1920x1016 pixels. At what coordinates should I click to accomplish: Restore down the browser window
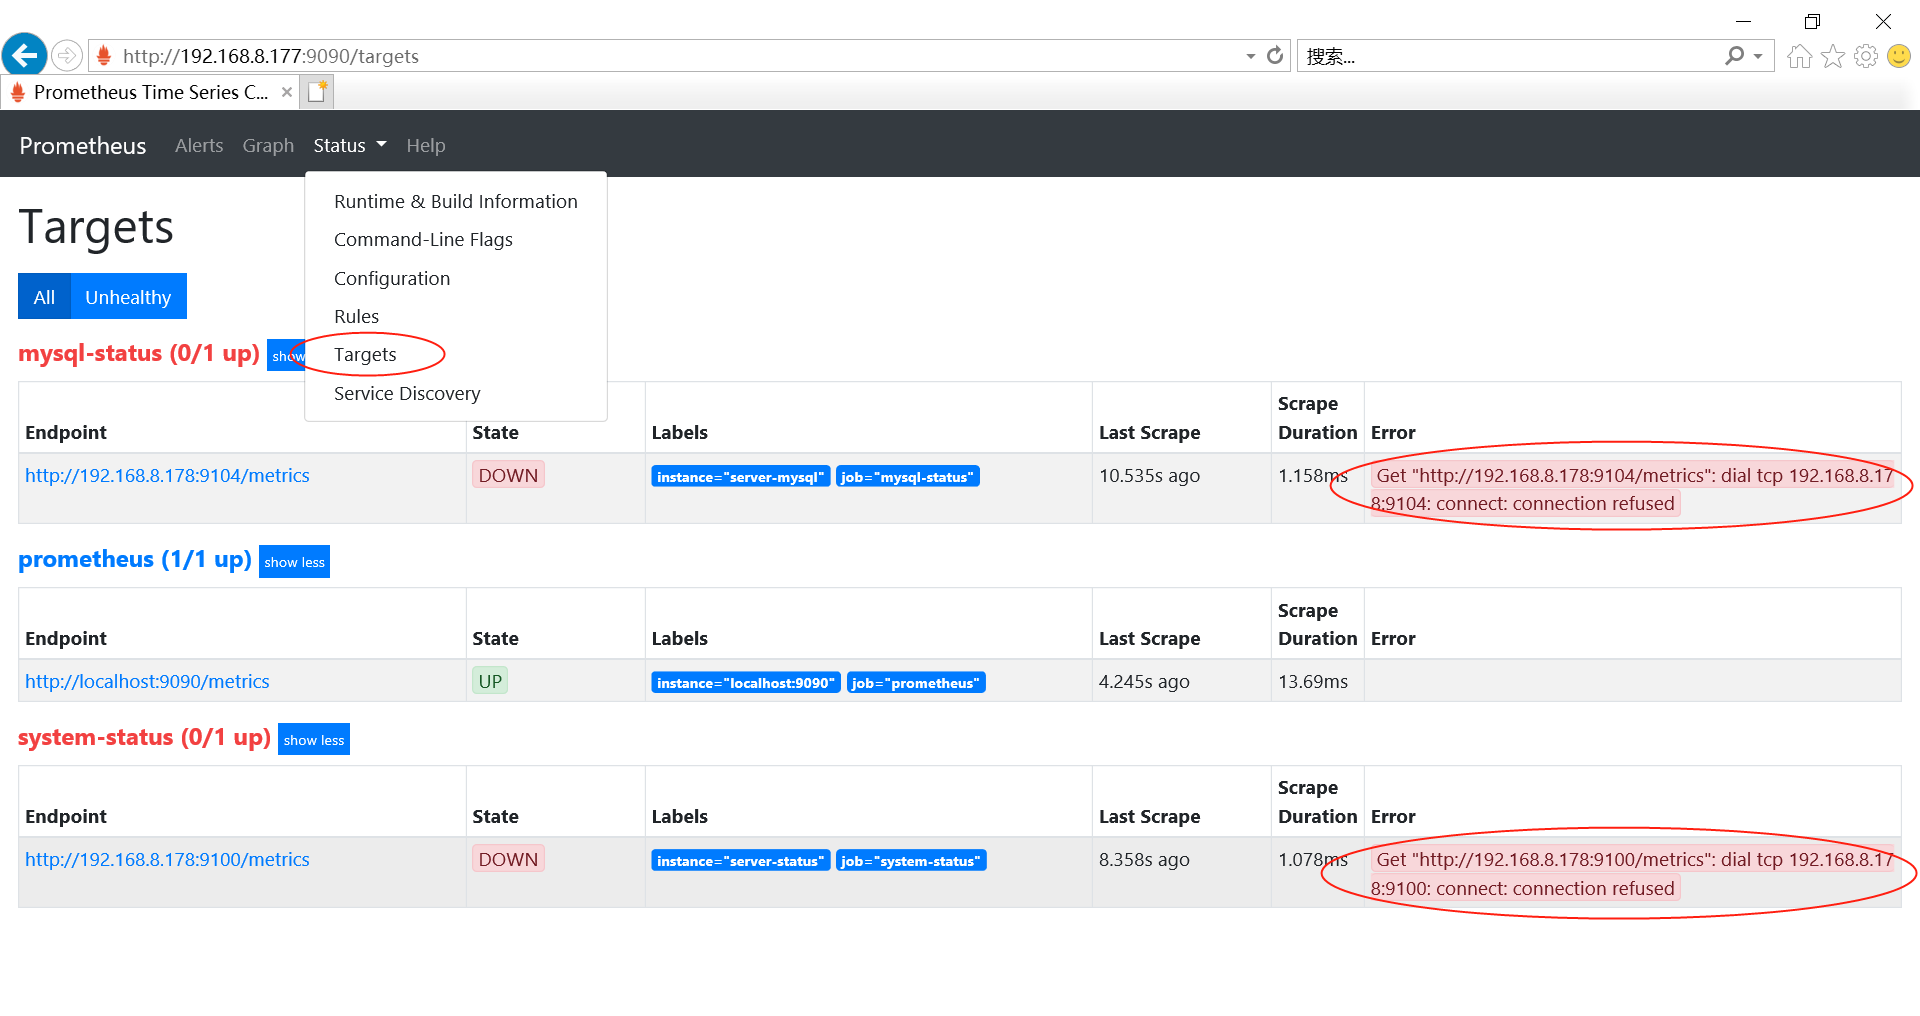(x=1812, y=21)
